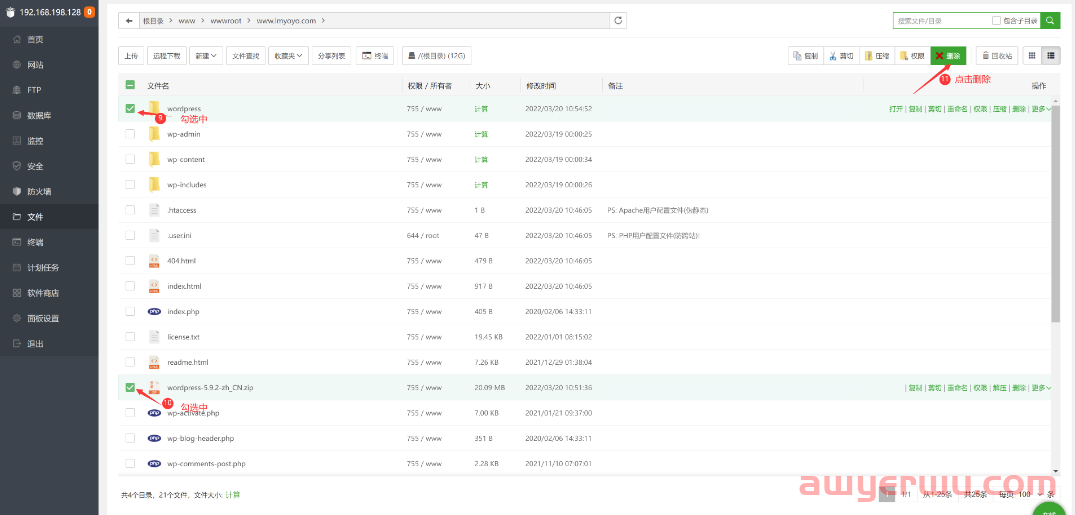Click the refresh icon next to the path bar
1075x515 pixels.
click(x=618, y=21)
